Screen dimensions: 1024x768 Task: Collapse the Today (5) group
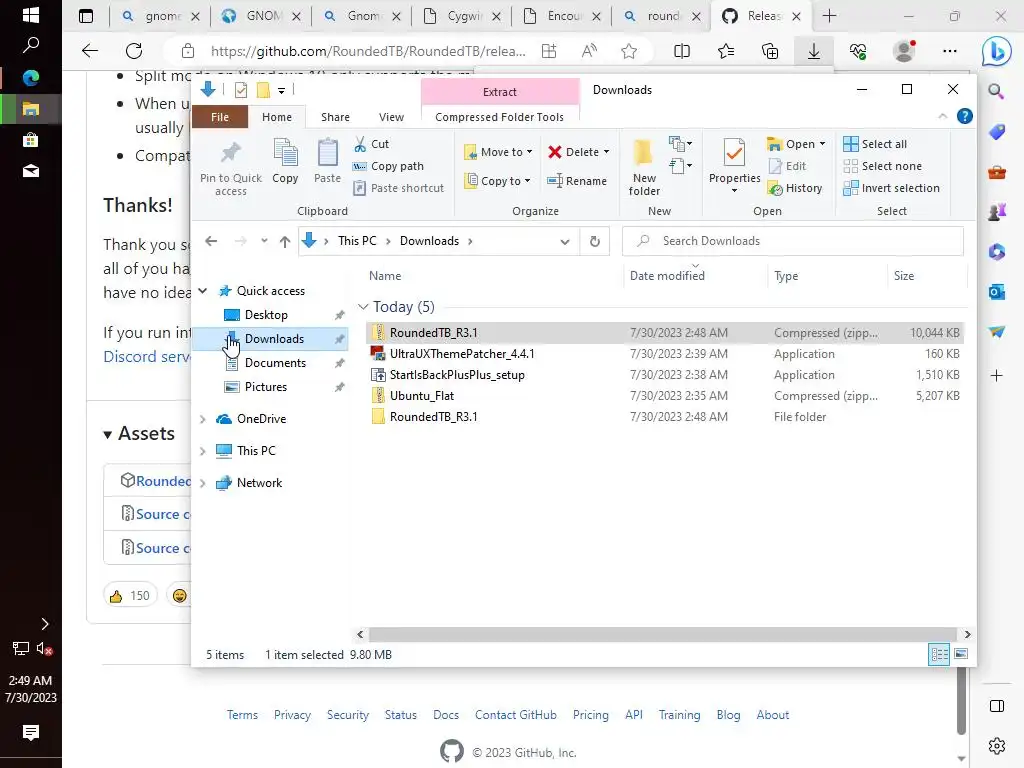pos(363,307)
